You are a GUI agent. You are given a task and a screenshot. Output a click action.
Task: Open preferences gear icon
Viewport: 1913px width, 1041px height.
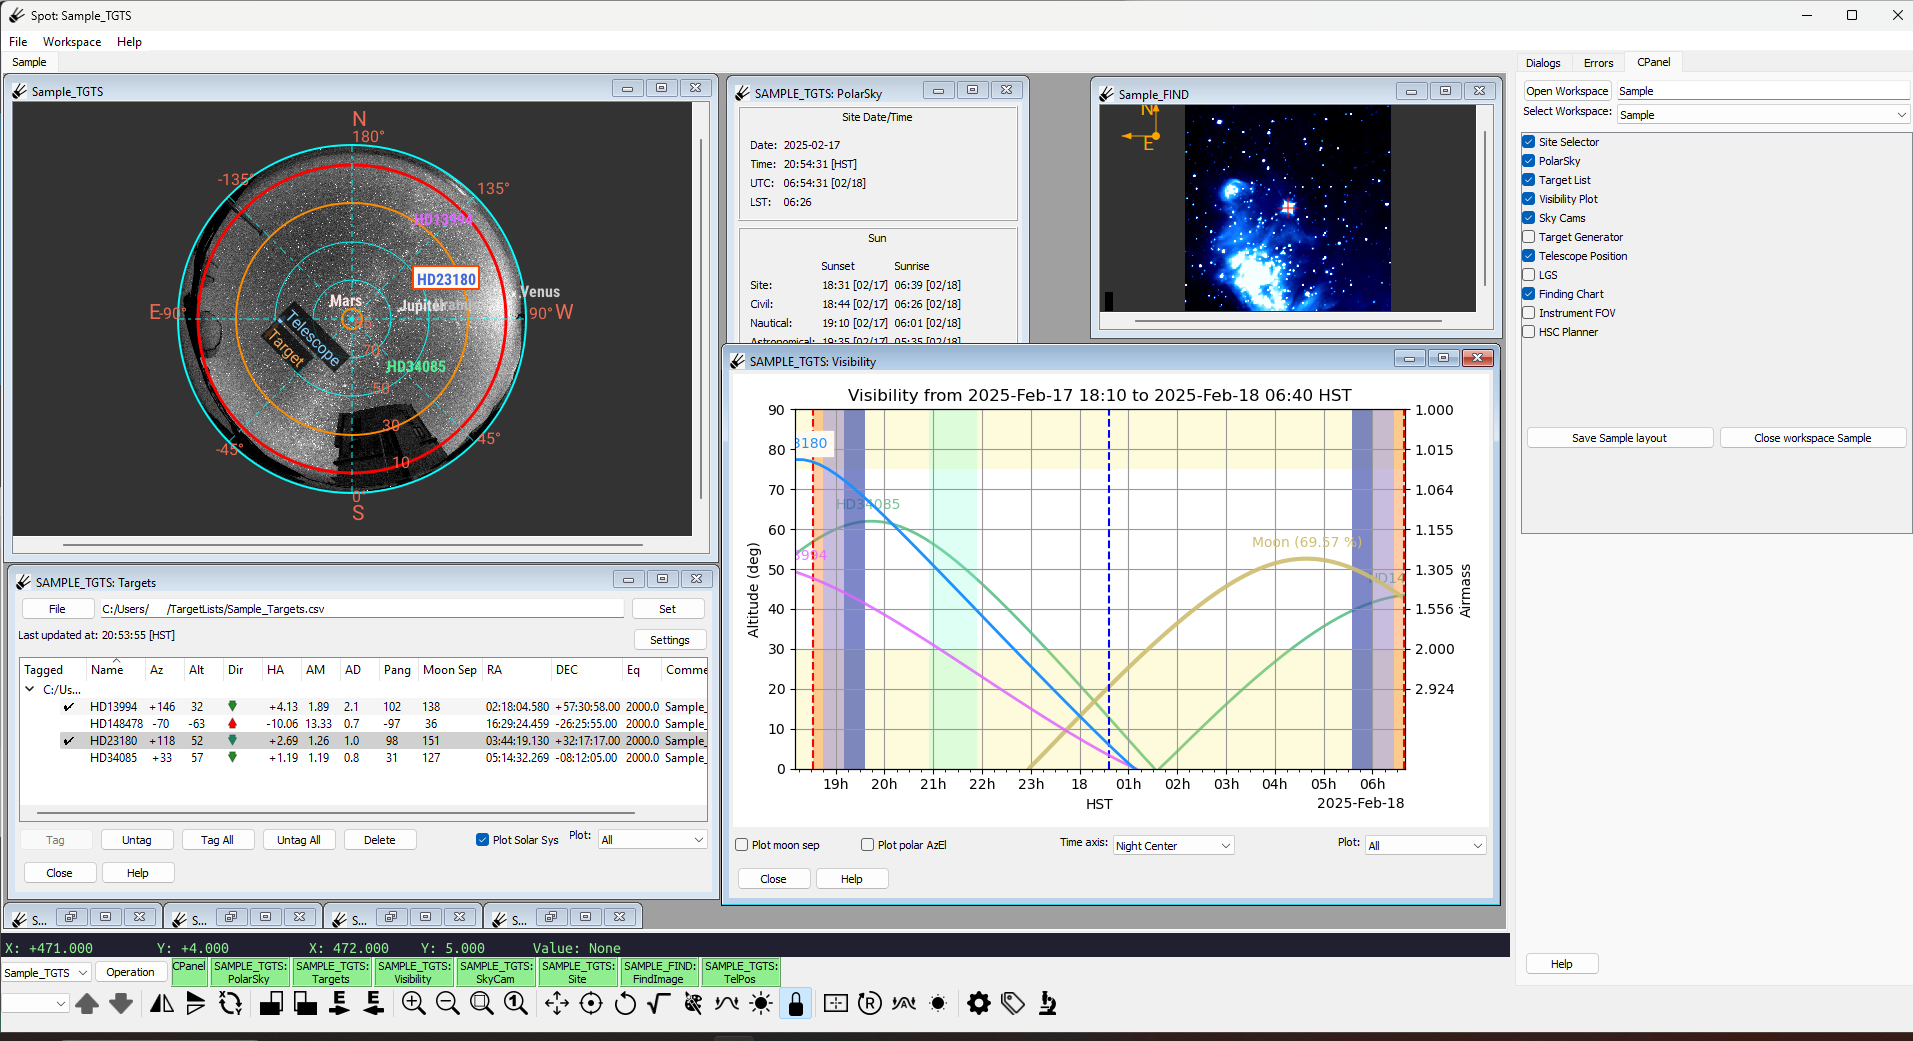[x=979, y=1003]
